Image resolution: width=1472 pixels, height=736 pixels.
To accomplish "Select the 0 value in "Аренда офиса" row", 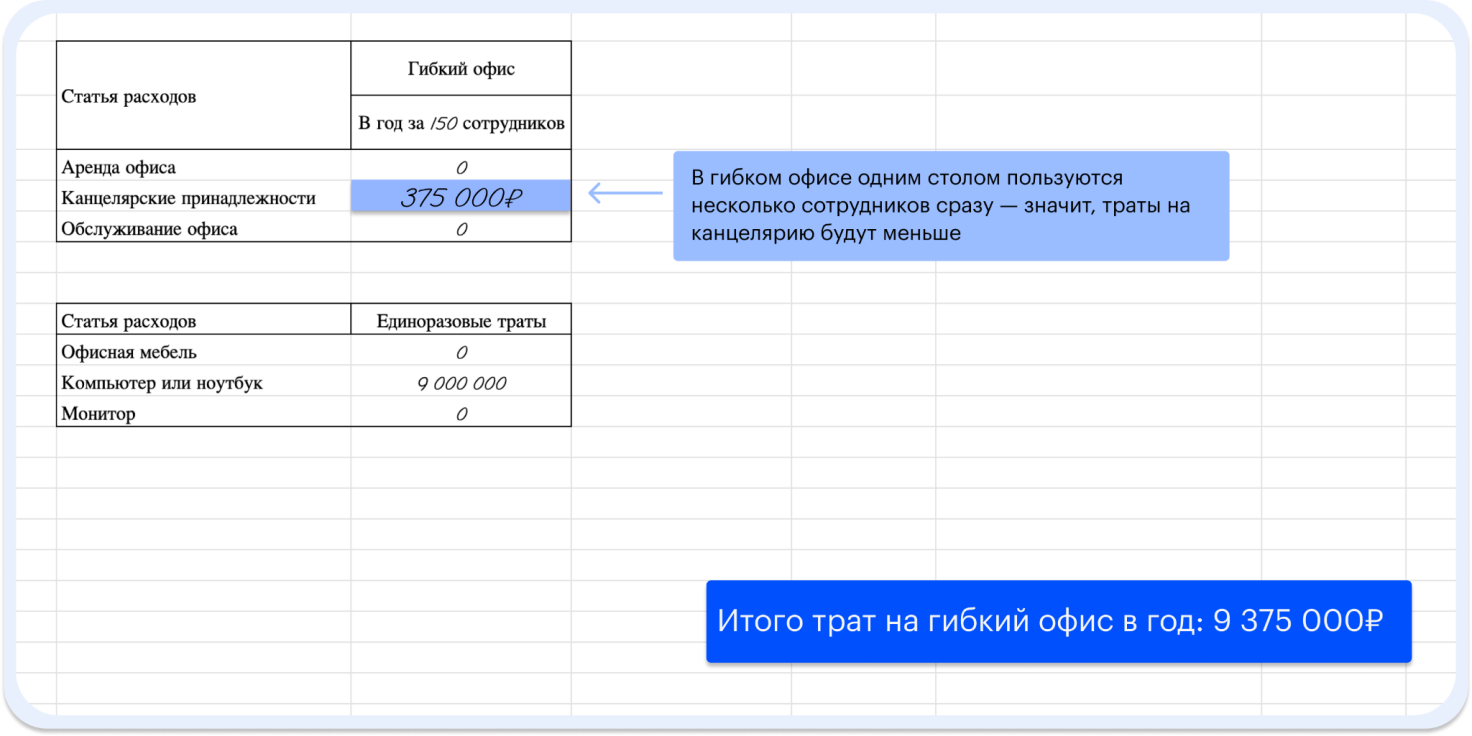I will tap(461, 167).
